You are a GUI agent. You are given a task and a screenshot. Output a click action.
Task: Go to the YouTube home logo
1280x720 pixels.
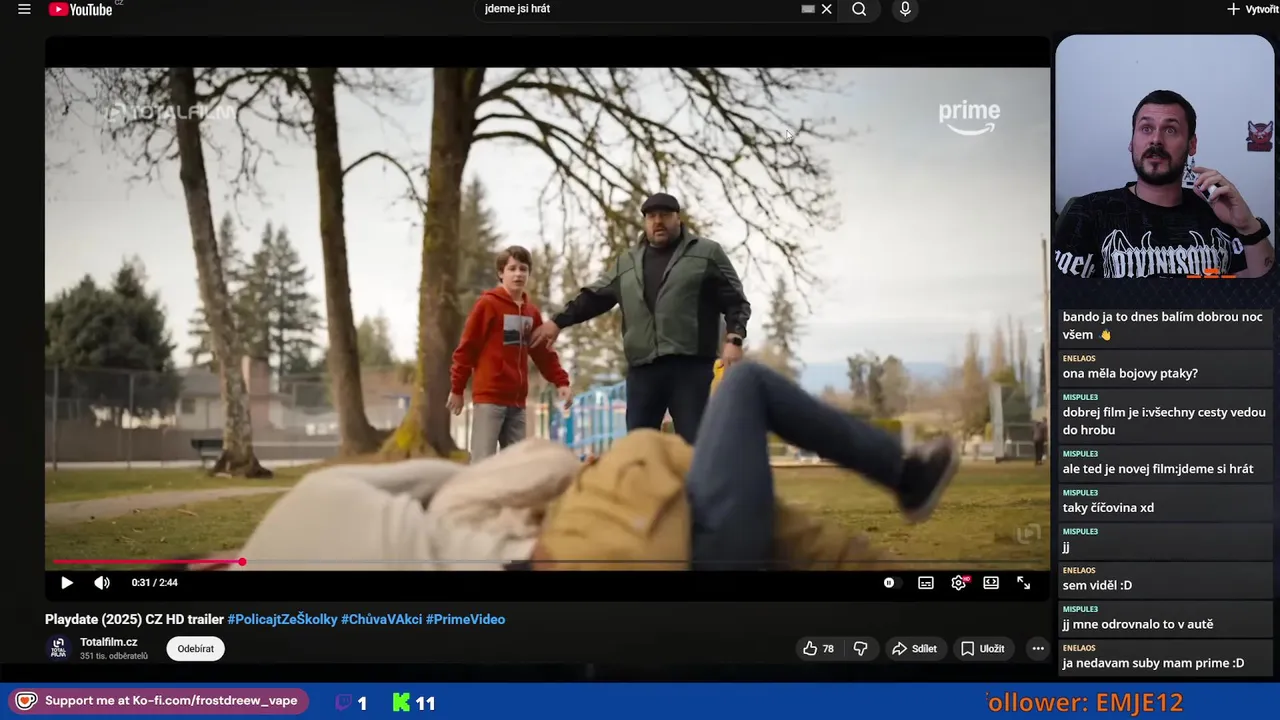coord(80,9)
